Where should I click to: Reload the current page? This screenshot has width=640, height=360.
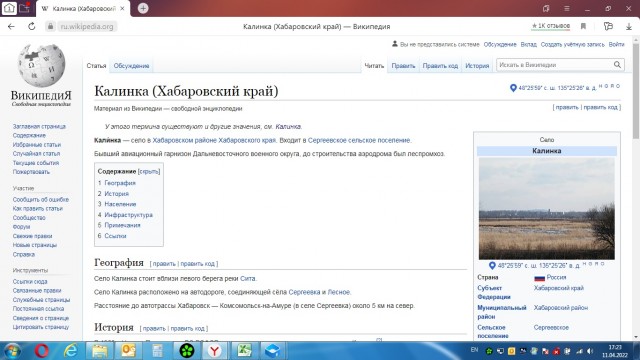click(x=31, y=27)
